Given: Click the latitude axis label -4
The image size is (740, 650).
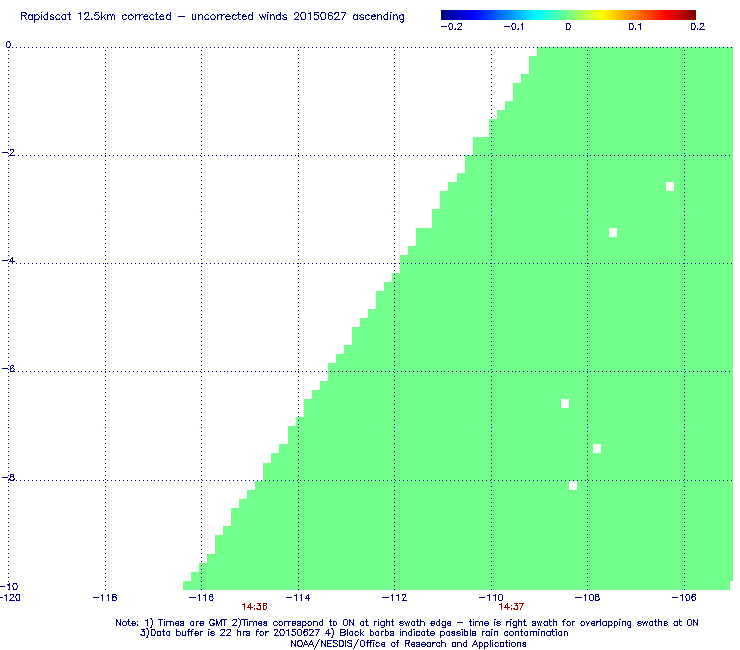Looking at the screenshot, I should point(8,261).
